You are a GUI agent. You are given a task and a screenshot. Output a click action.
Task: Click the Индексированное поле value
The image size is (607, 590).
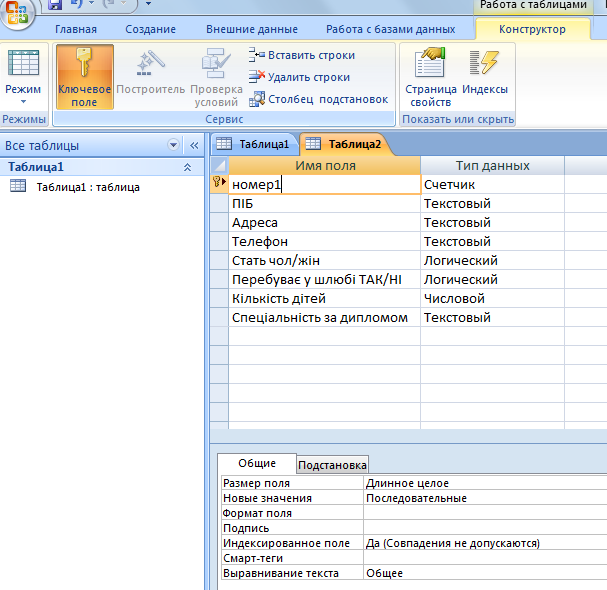click(x=485, y=543)
